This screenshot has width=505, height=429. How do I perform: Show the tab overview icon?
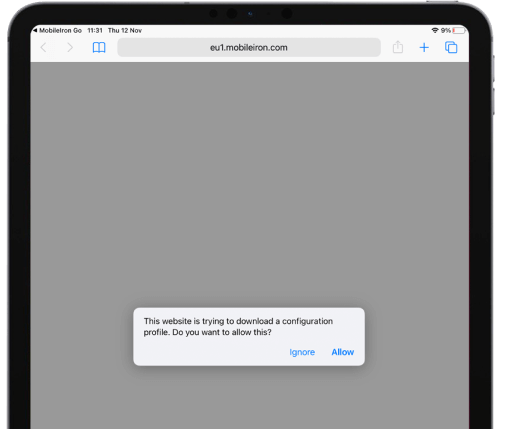451,47
